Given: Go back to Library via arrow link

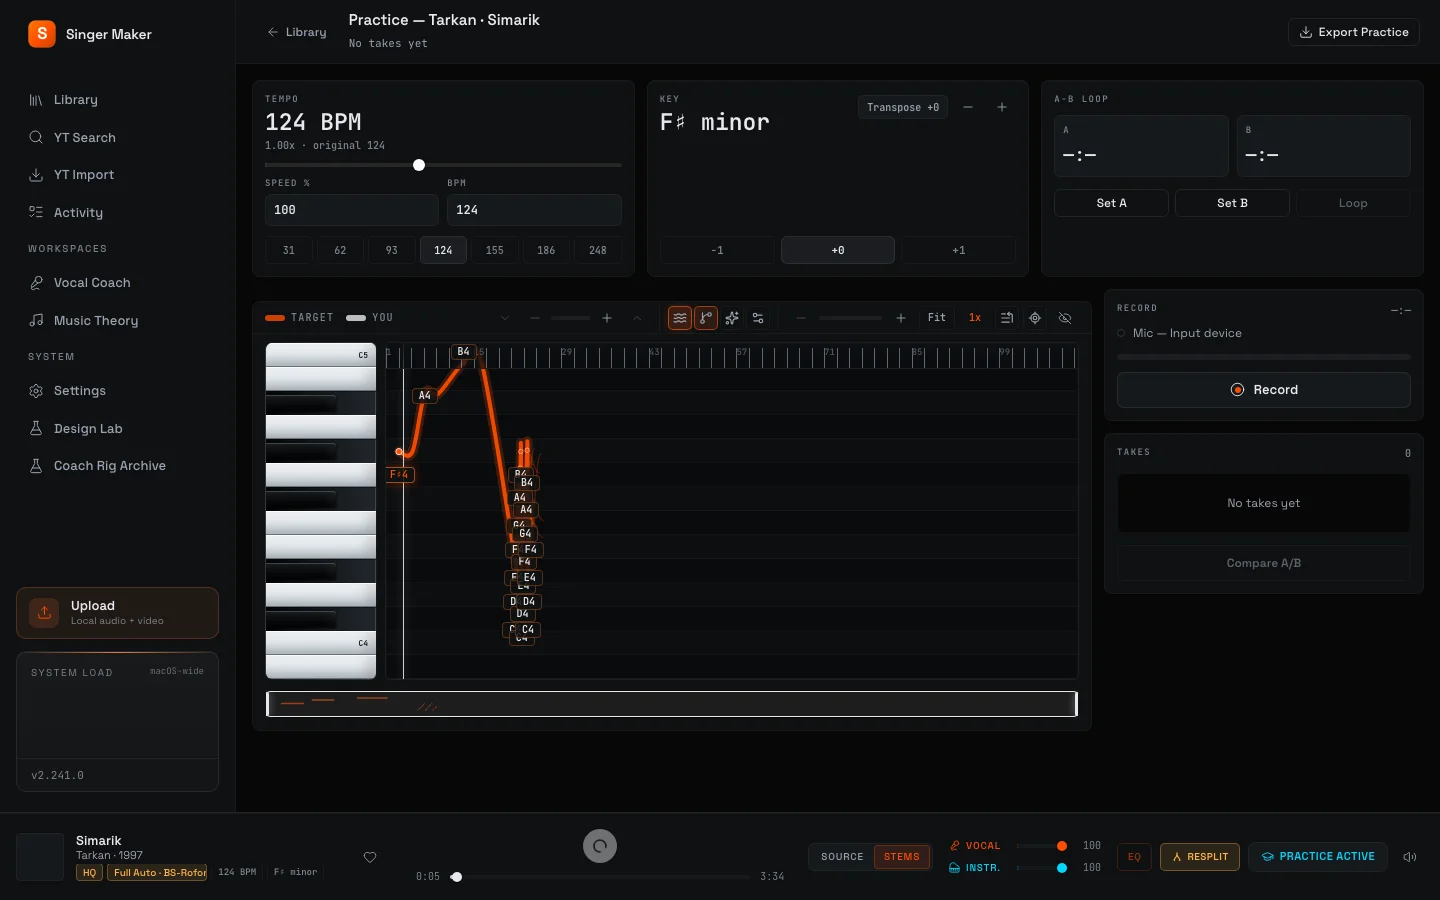Looking at the screenshot, I should pos(297,32).
